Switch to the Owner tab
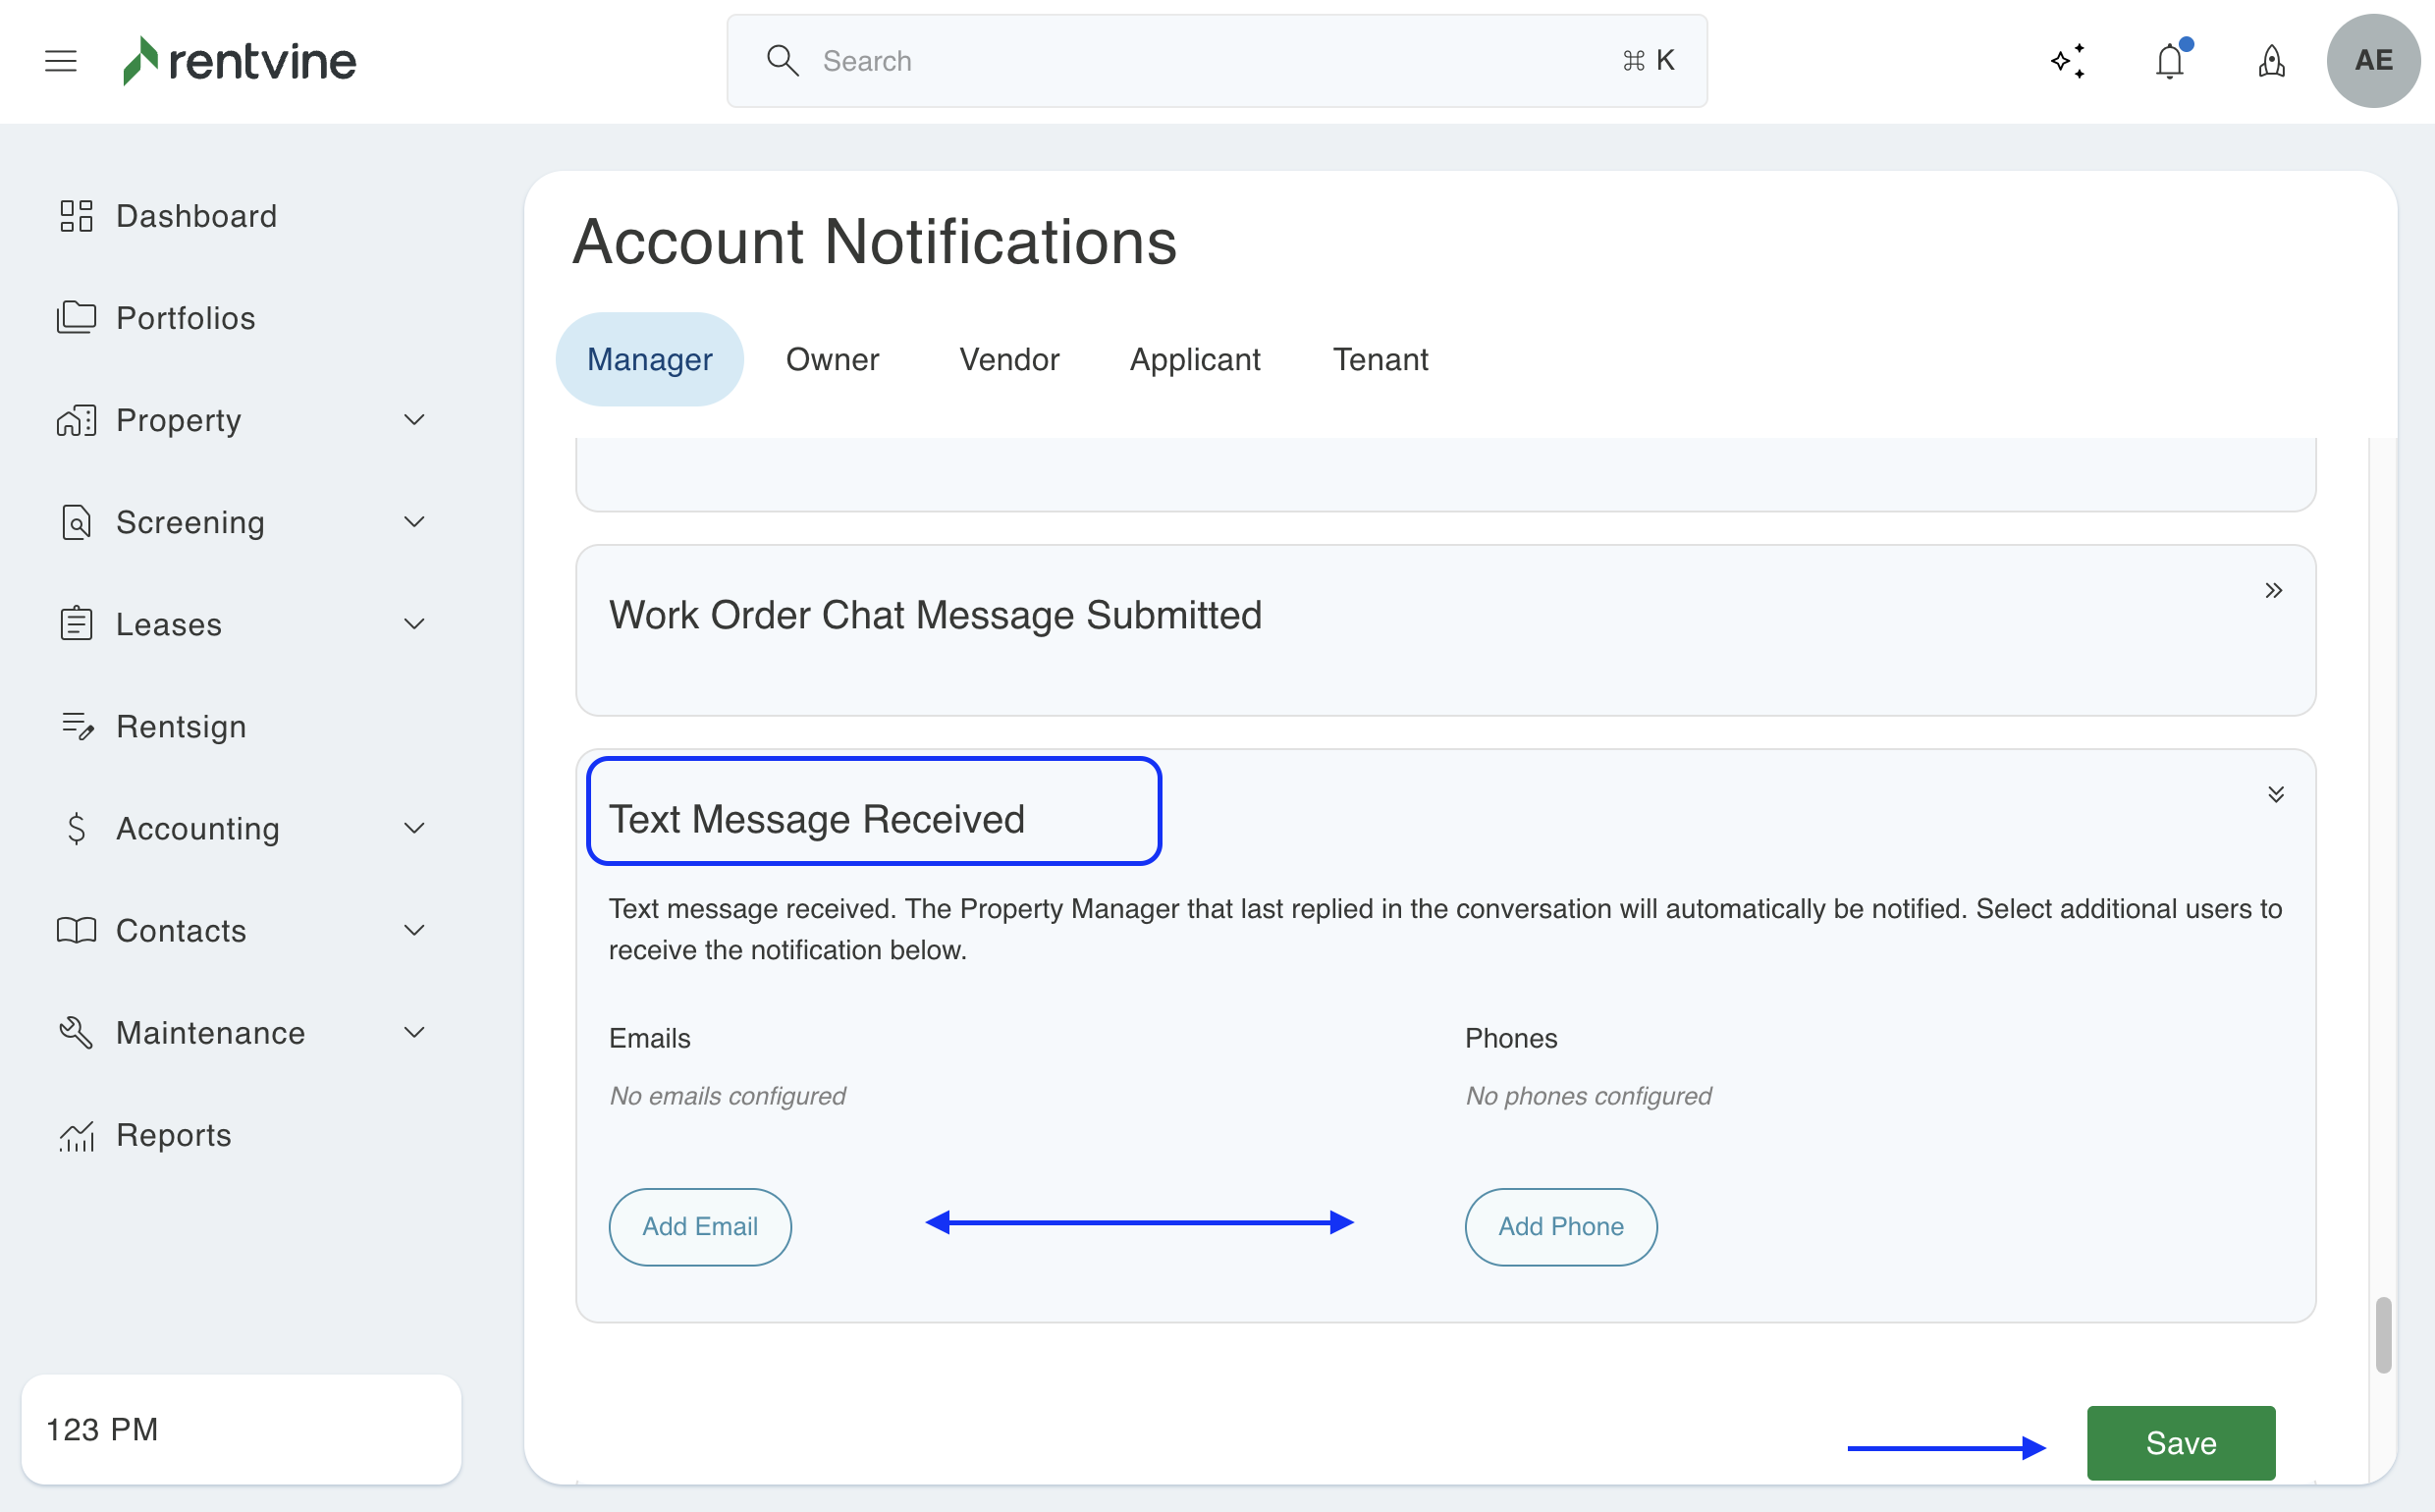 click(x=832, y=359)
